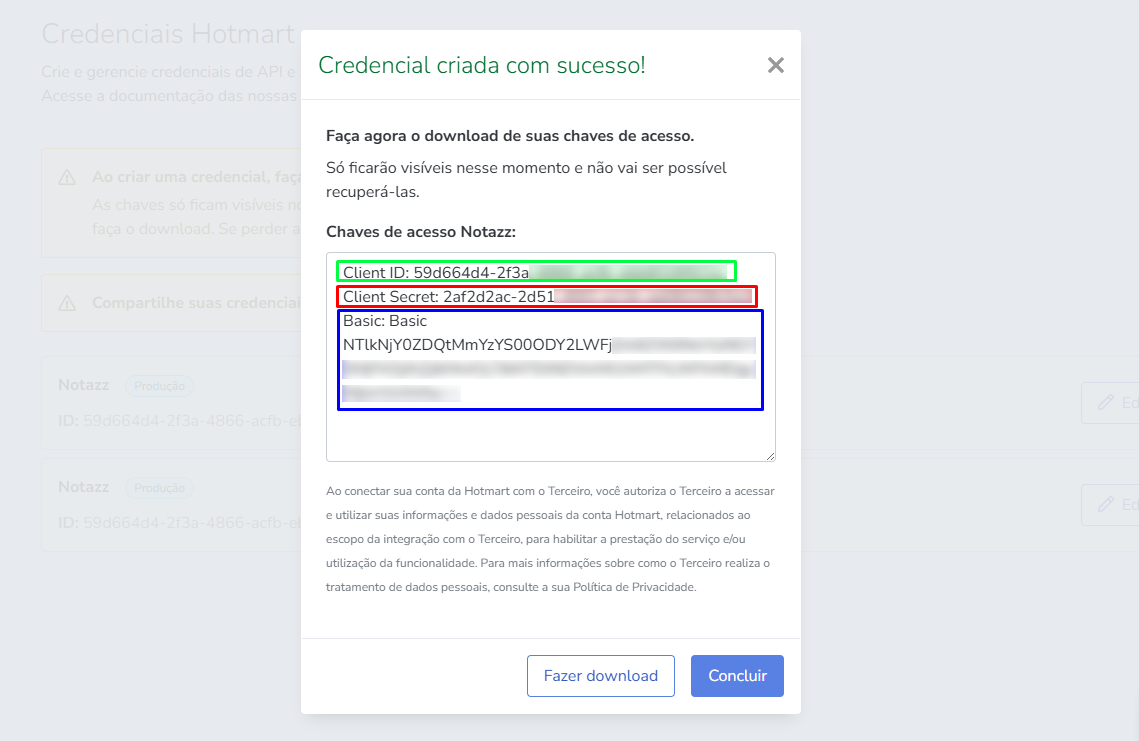The width and height of the screenshot is (1139, 741).
Task: Click the Fazer download button
Action: [x=600, y=676]
